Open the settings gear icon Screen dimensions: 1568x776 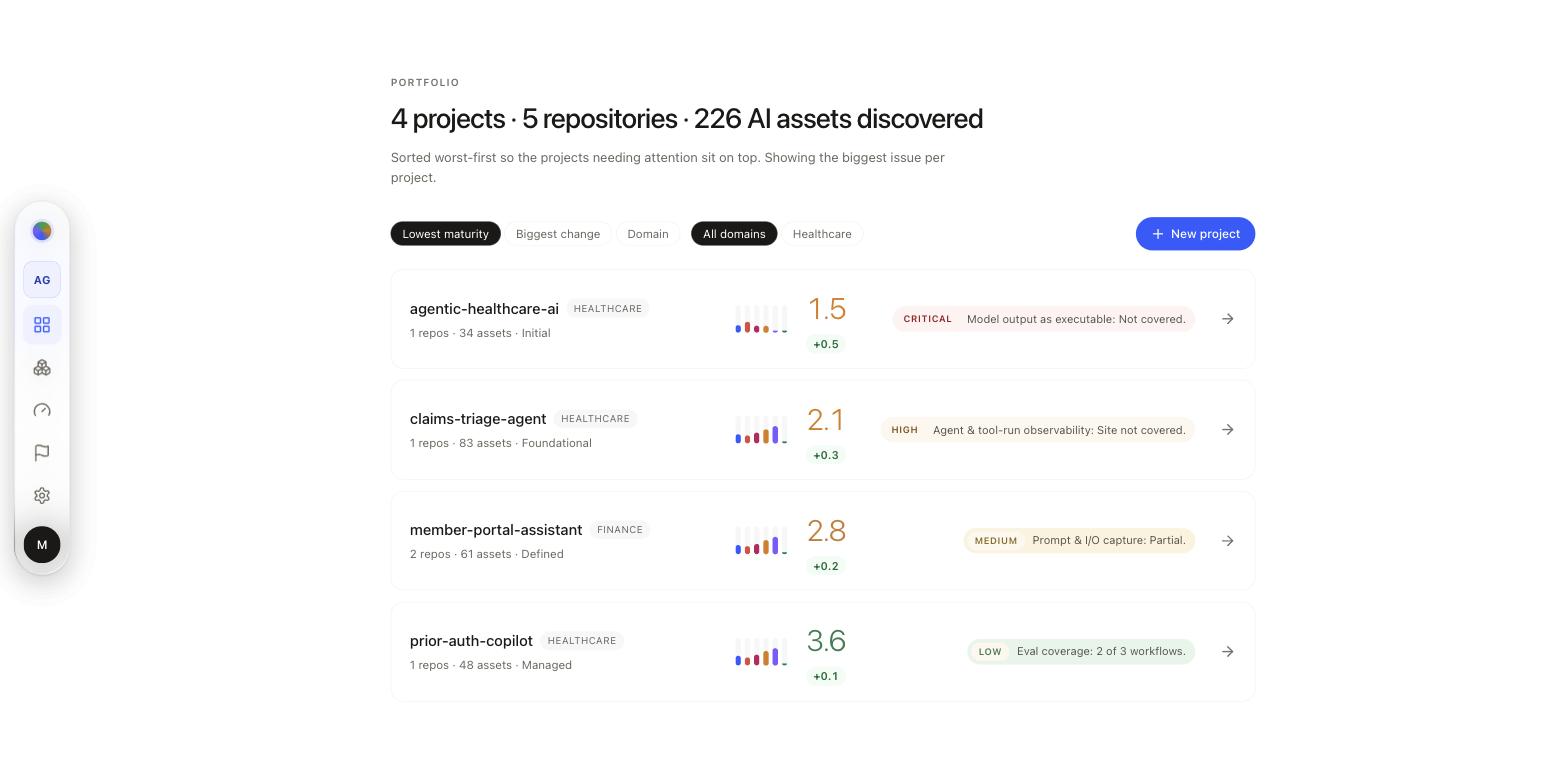tap(42, 496)
